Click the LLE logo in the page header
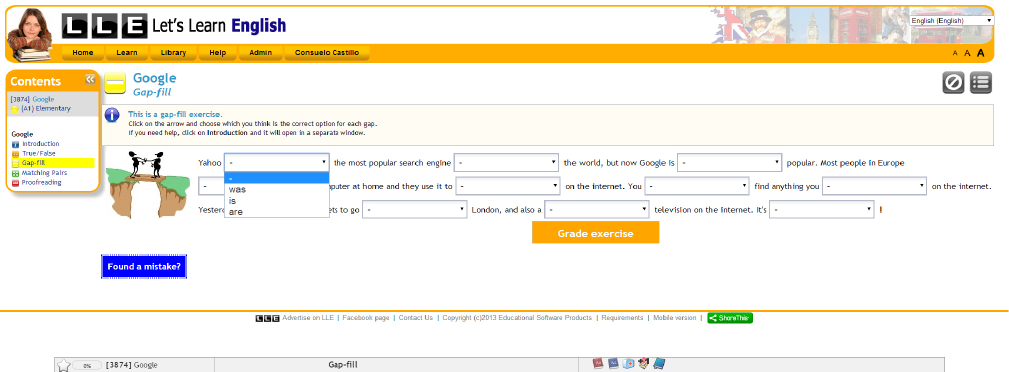This screenshot has width=1009, height=372. 104,26
